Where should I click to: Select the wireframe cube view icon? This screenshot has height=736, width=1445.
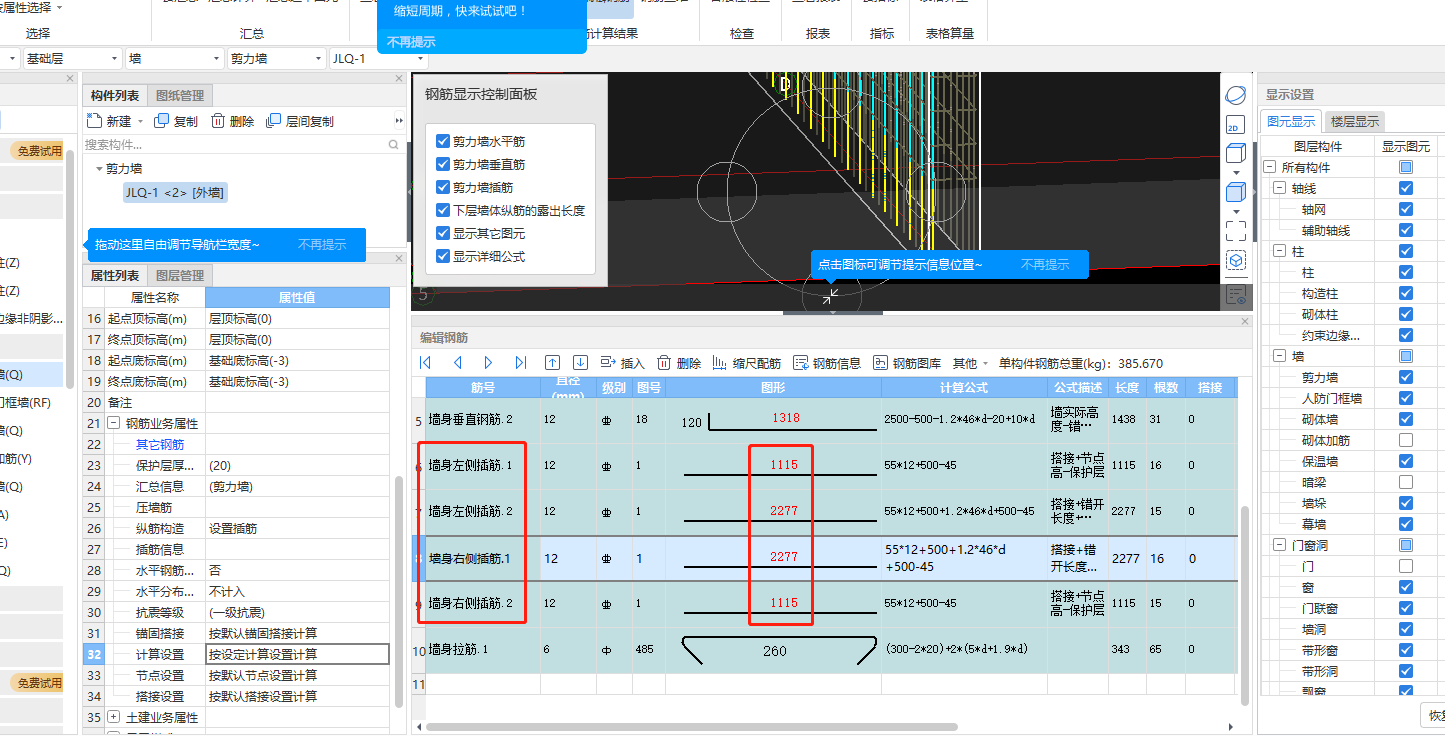click(1236, 154)
